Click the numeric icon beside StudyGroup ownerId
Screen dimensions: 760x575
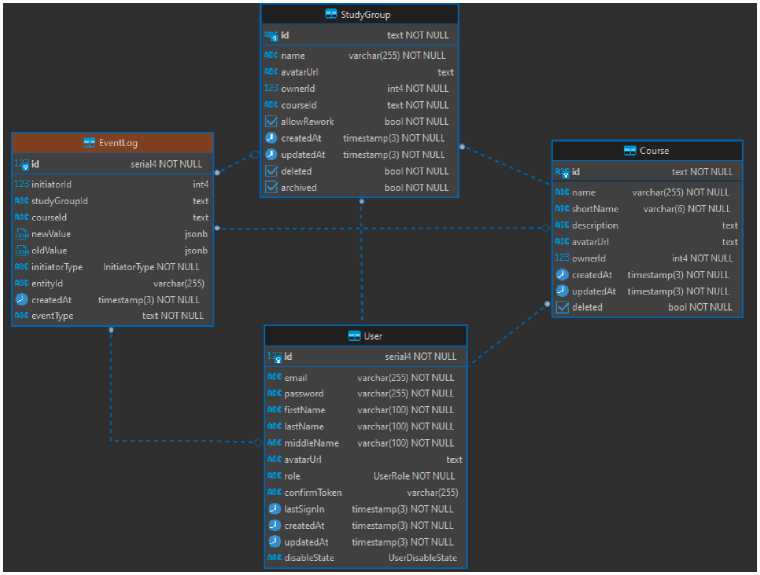point(270,89)
